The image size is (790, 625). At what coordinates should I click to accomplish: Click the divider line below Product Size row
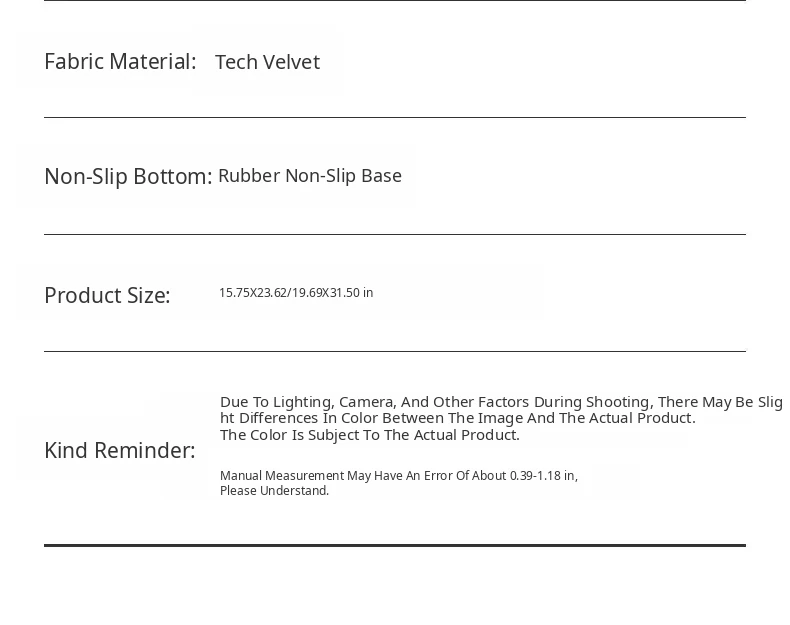395,352
